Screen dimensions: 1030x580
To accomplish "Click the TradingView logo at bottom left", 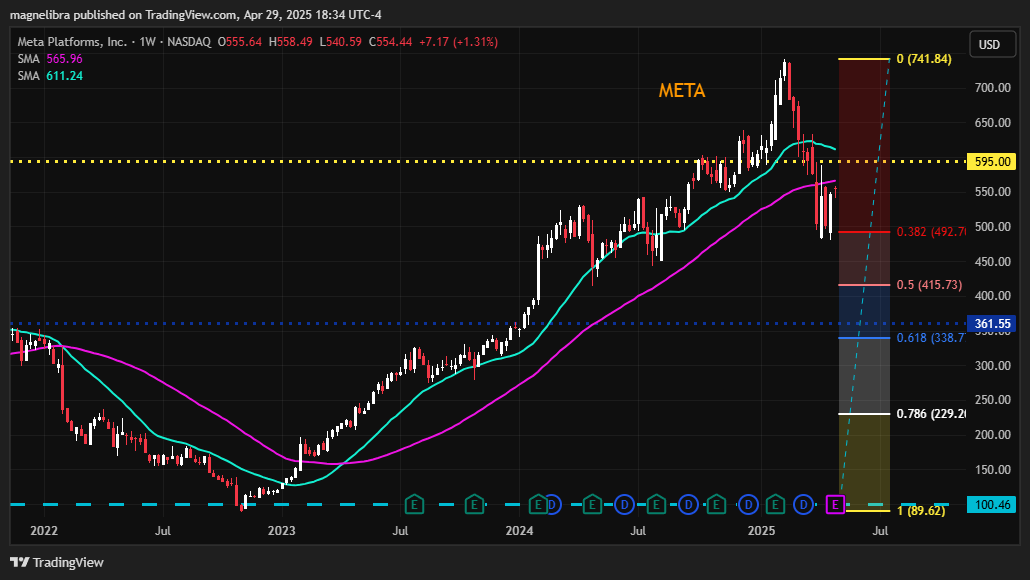I will (x=56, y=562).
